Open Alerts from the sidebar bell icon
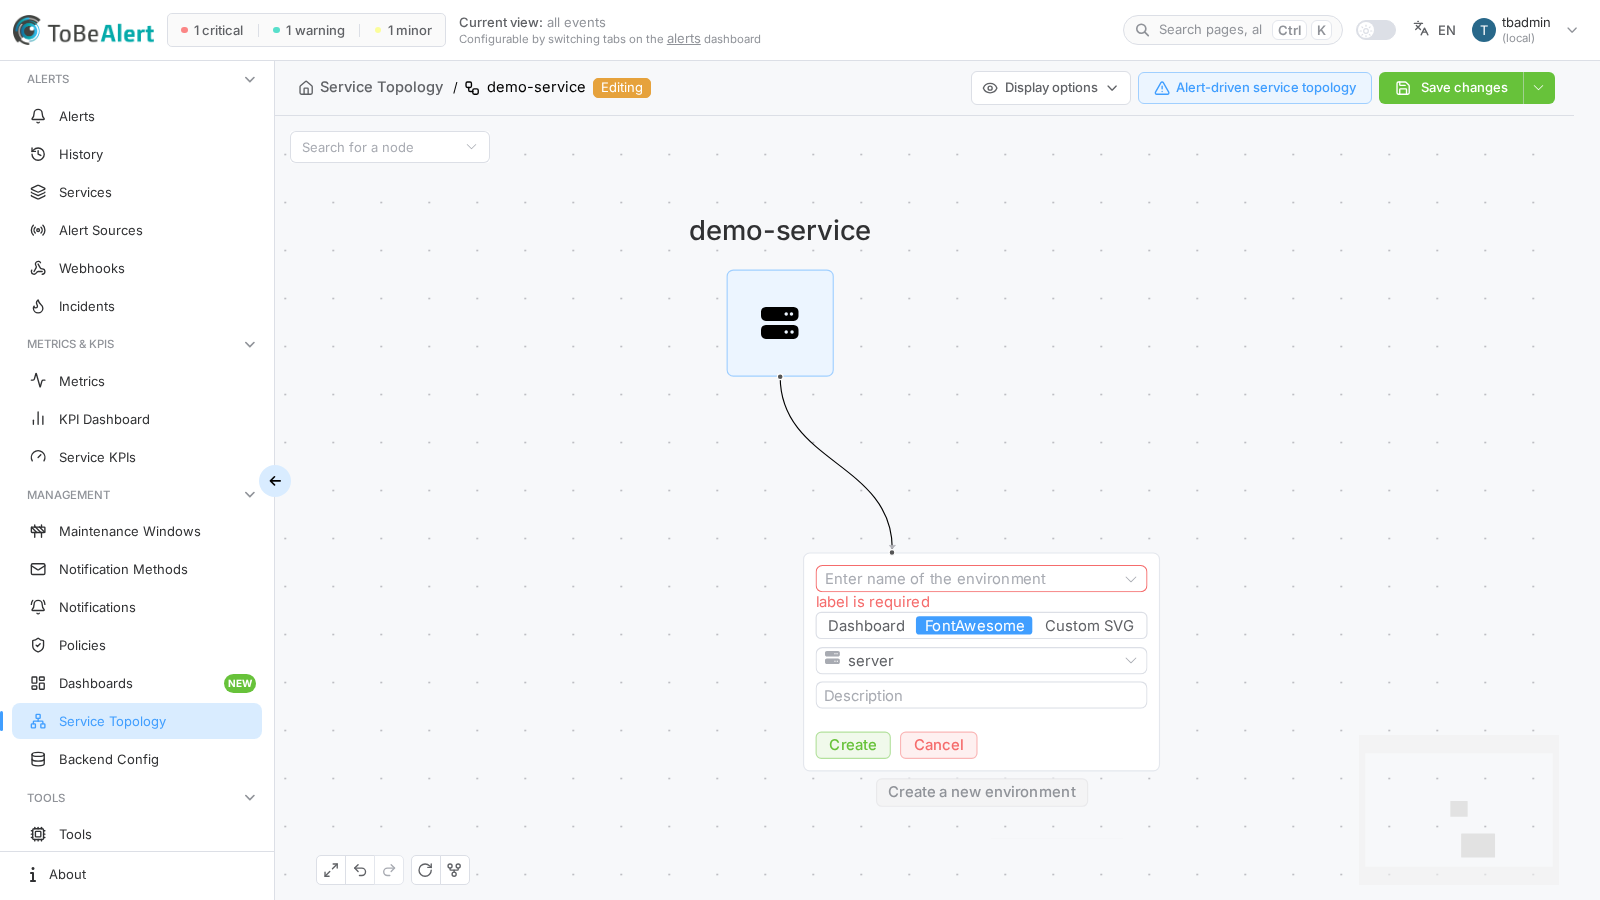This screenshot has height=900, width=1600. tap(38, 116)
